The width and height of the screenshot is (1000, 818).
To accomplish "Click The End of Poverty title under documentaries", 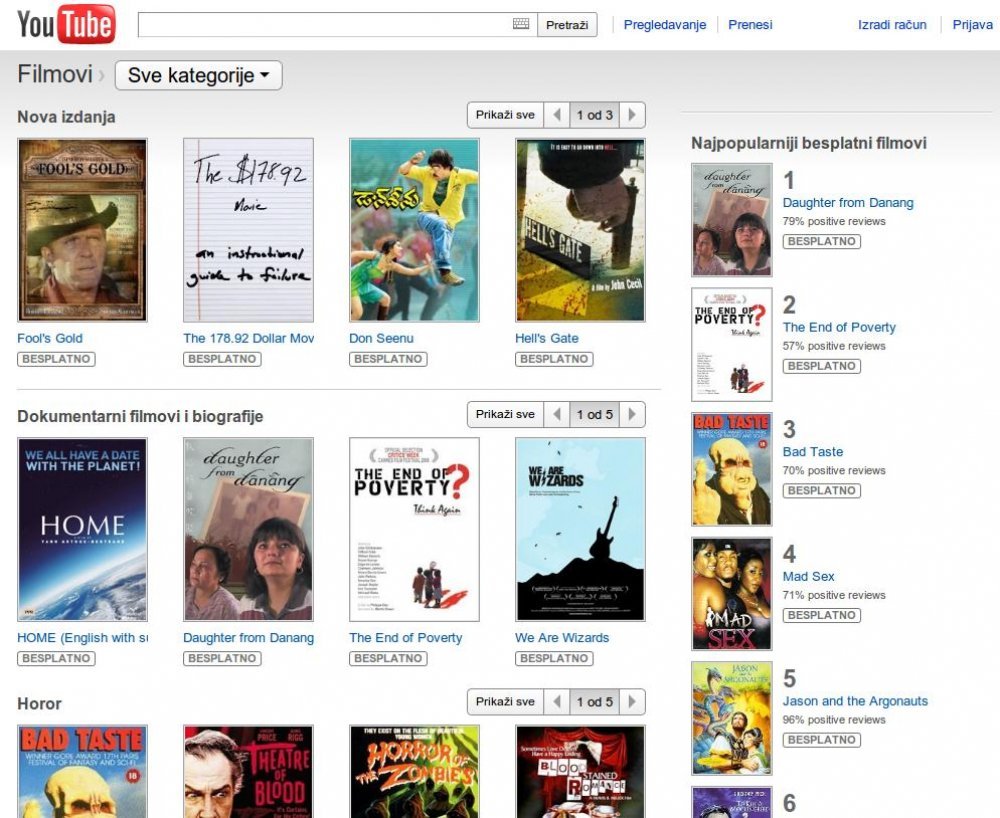I will pyautogui.click(x=406, y=638).
